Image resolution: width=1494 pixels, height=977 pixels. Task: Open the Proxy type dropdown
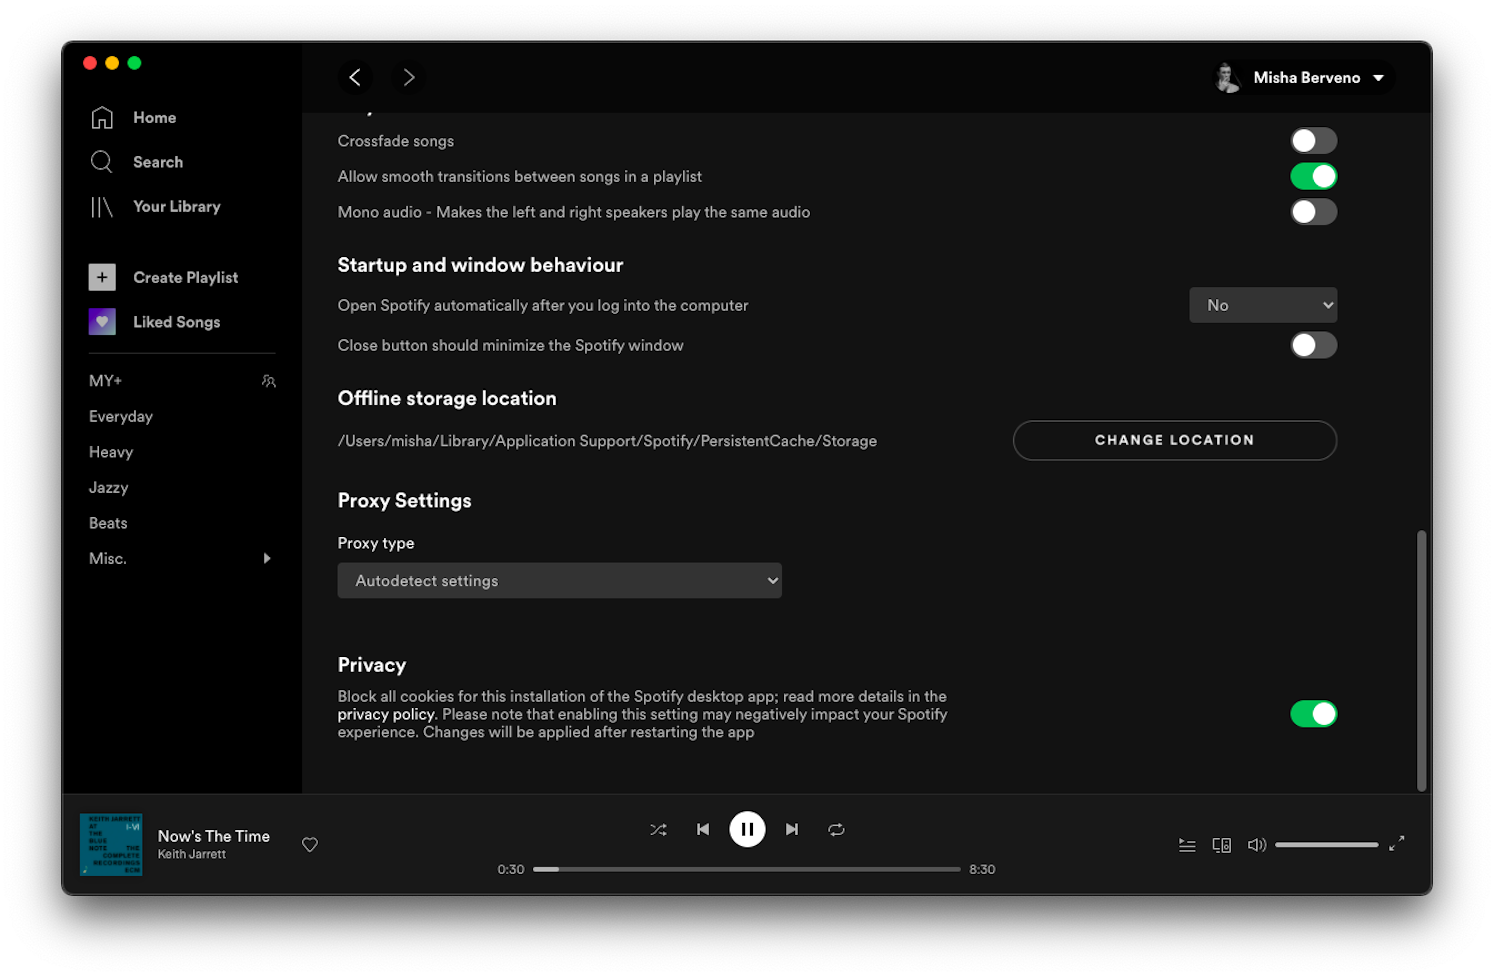click(559, 581)
